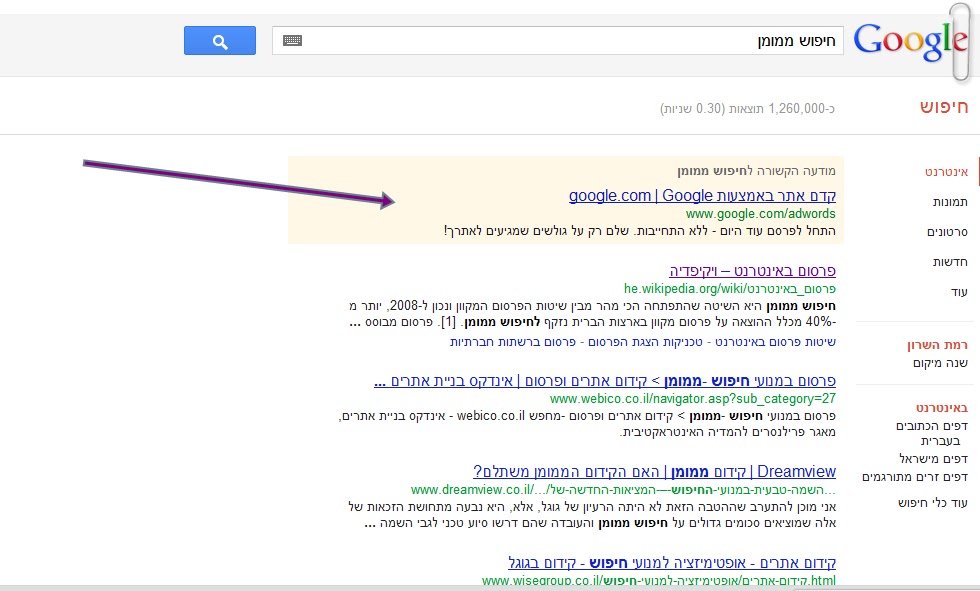The width and height of the screenshot is (980, 591).
Task: Open sitelink טכניקות הצגת הפרסום
Action: (646, 342)
